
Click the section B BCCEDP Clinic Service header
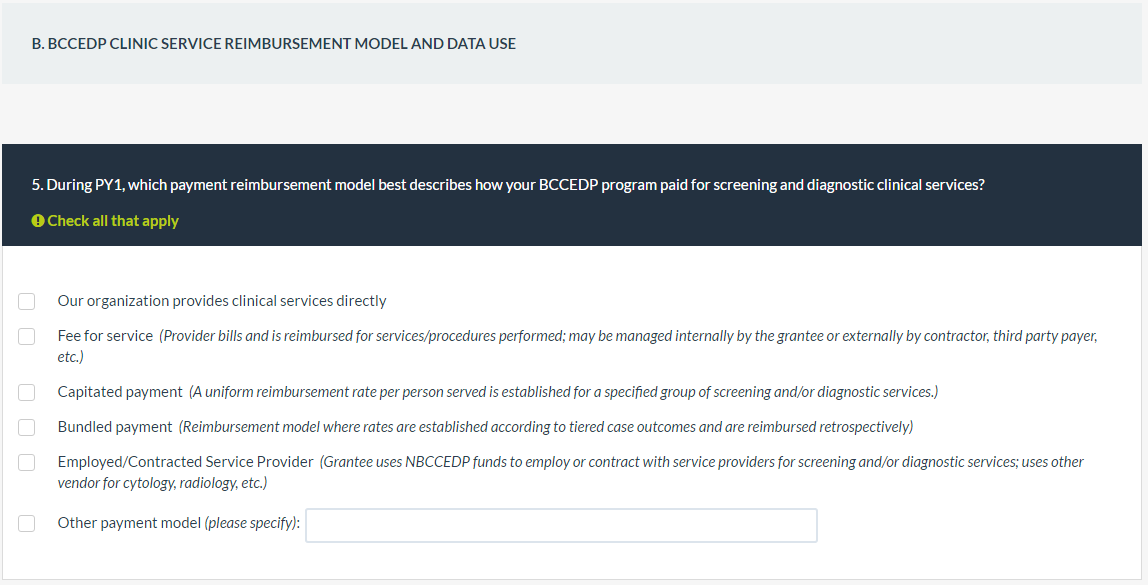coord(274,44)
